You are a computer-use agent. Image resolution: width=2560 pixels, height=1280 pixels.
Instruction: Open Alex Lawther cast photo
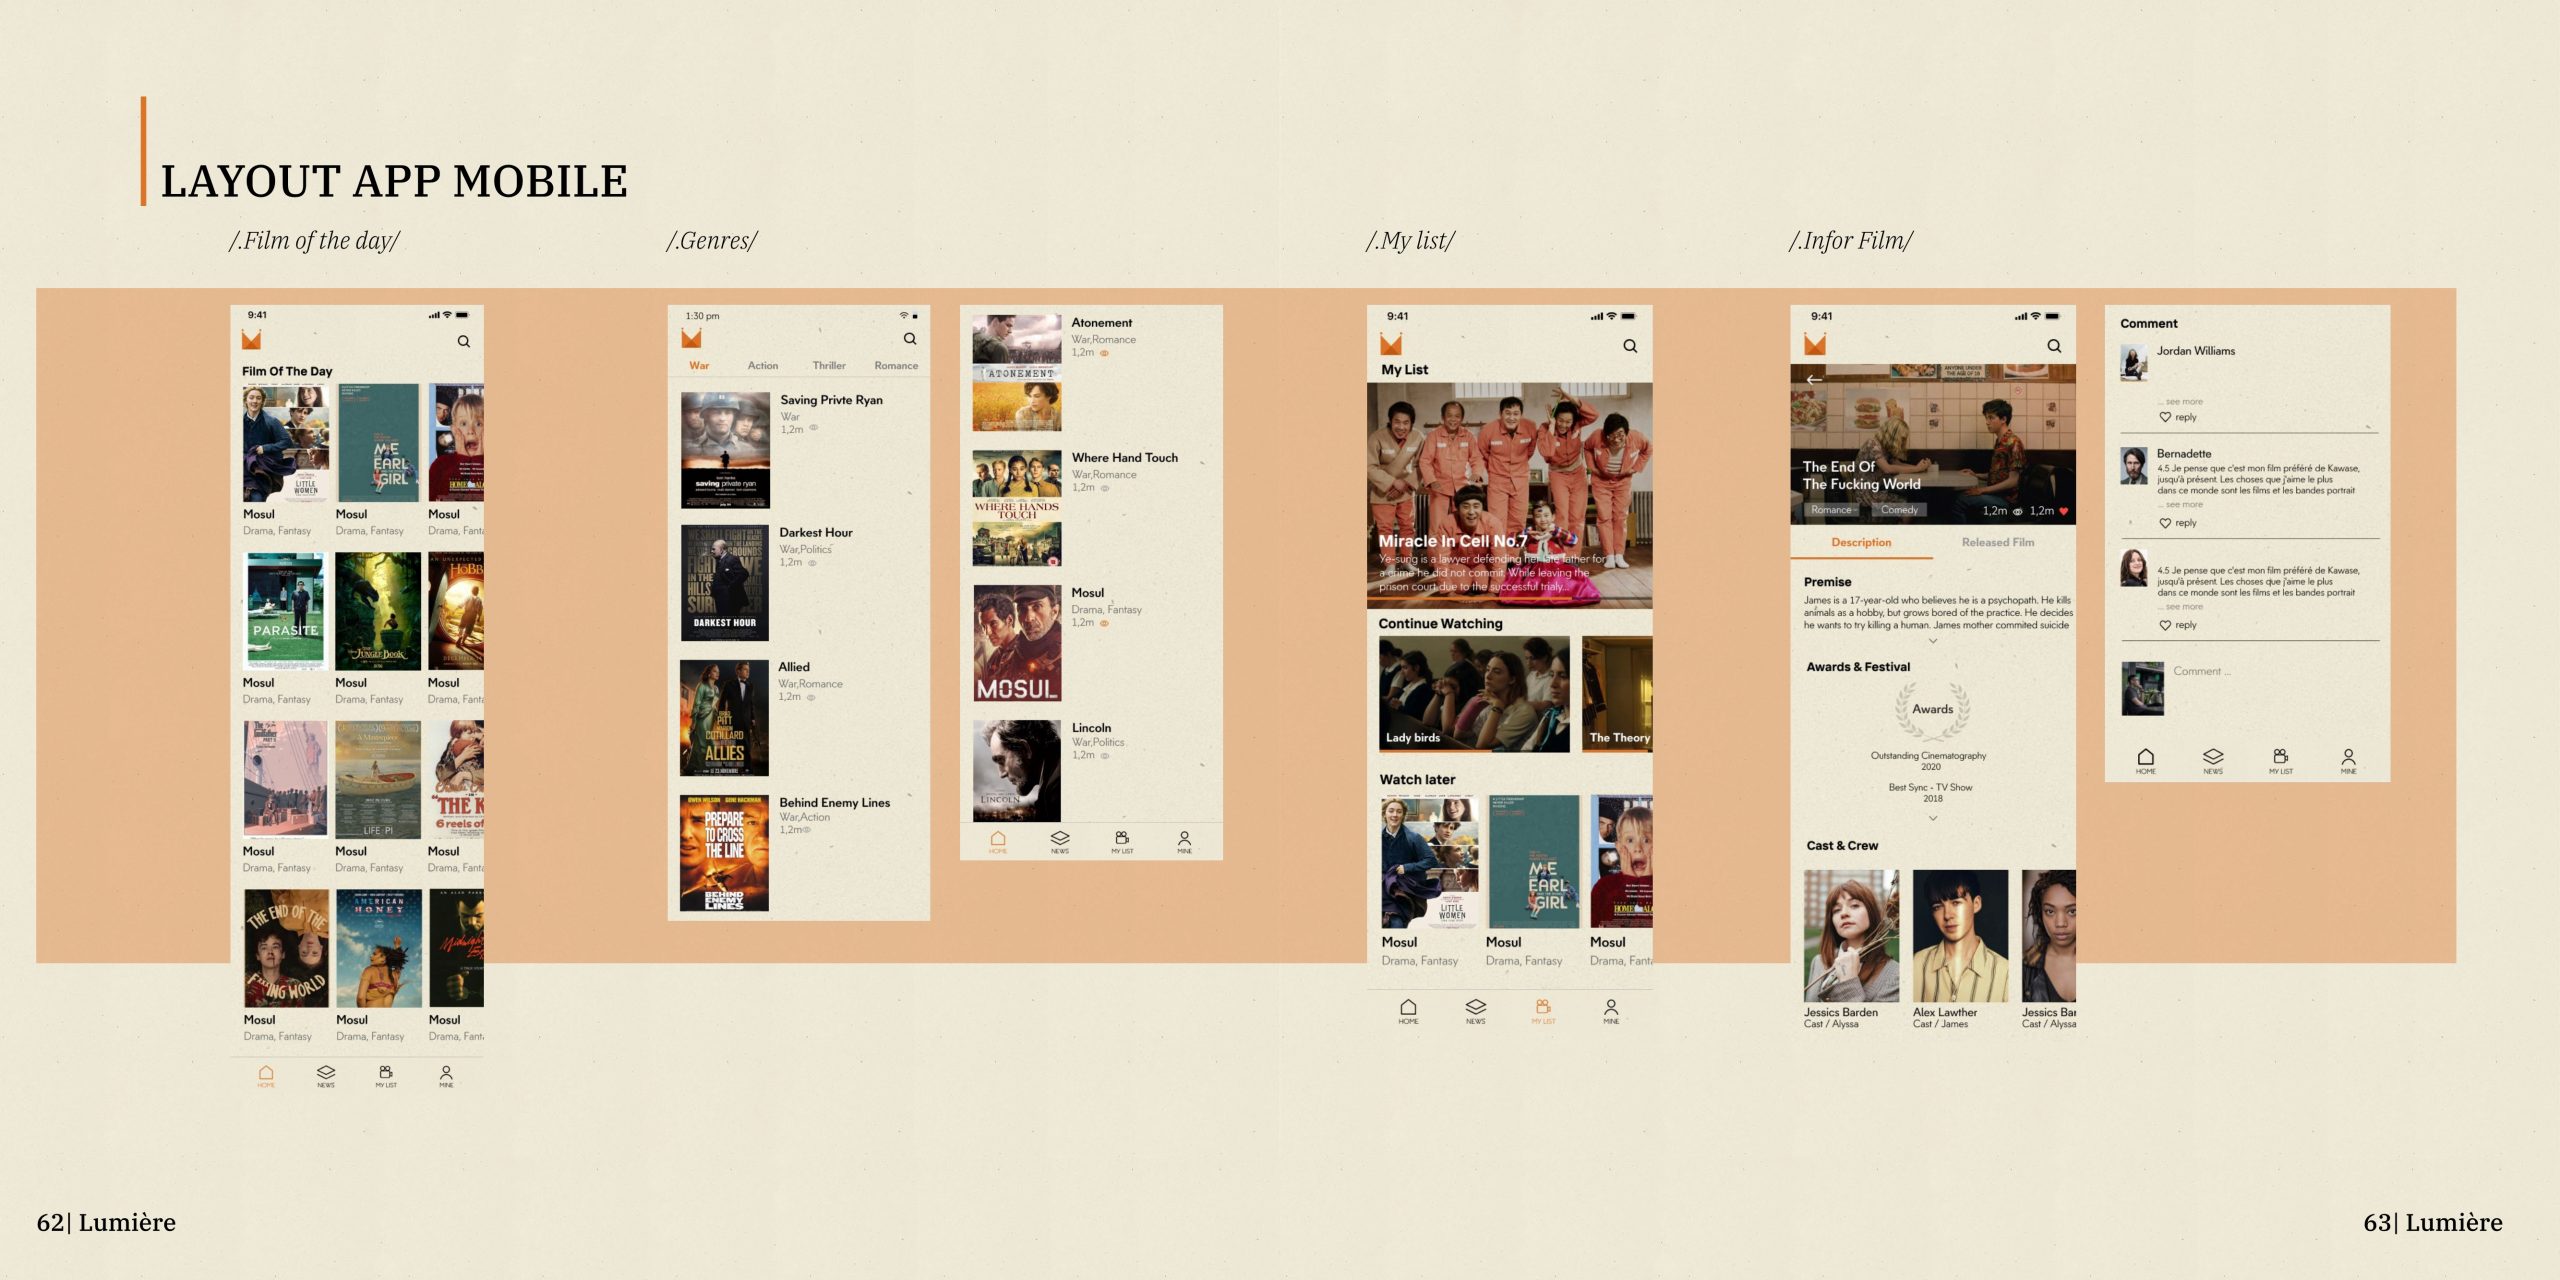coord(1960,936)
